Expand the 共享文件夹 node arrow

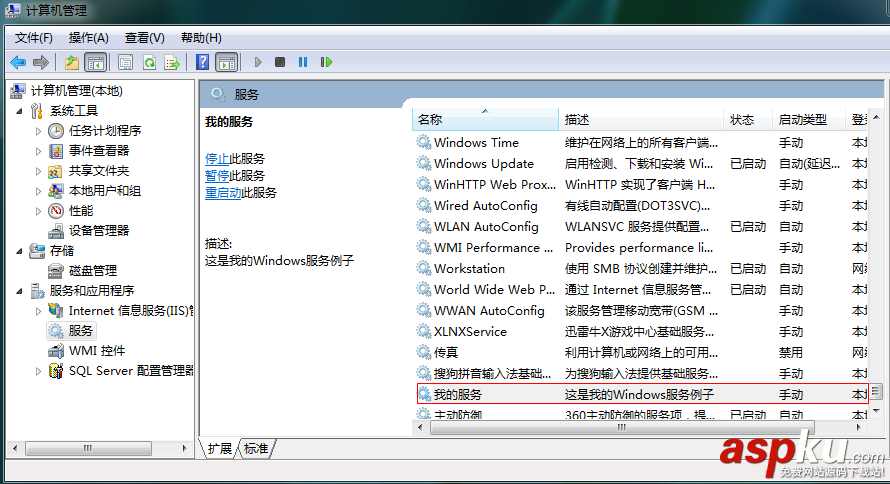39,171
